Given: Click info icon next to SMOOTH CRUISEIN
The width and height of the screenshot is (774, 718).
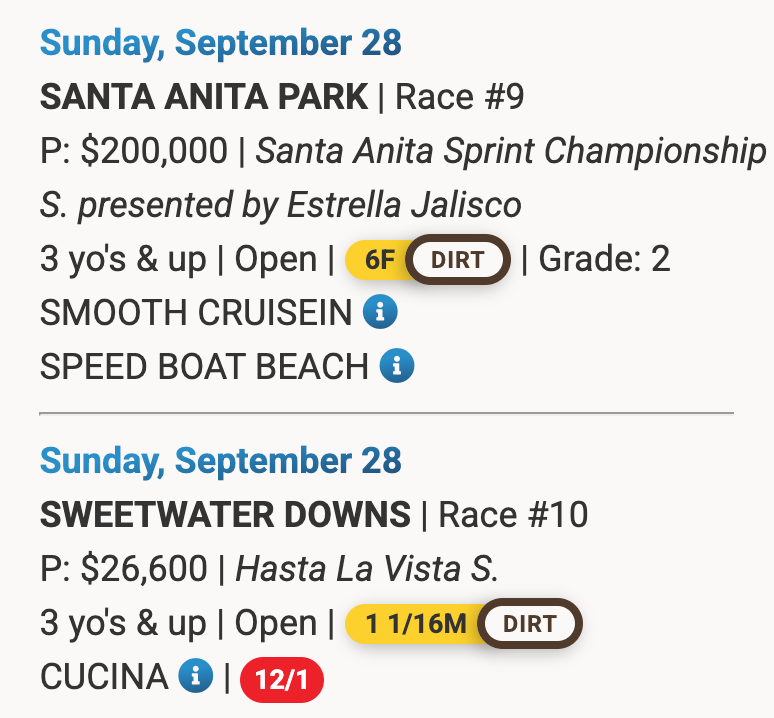Looking at the screenshot, I should (380, 313).
